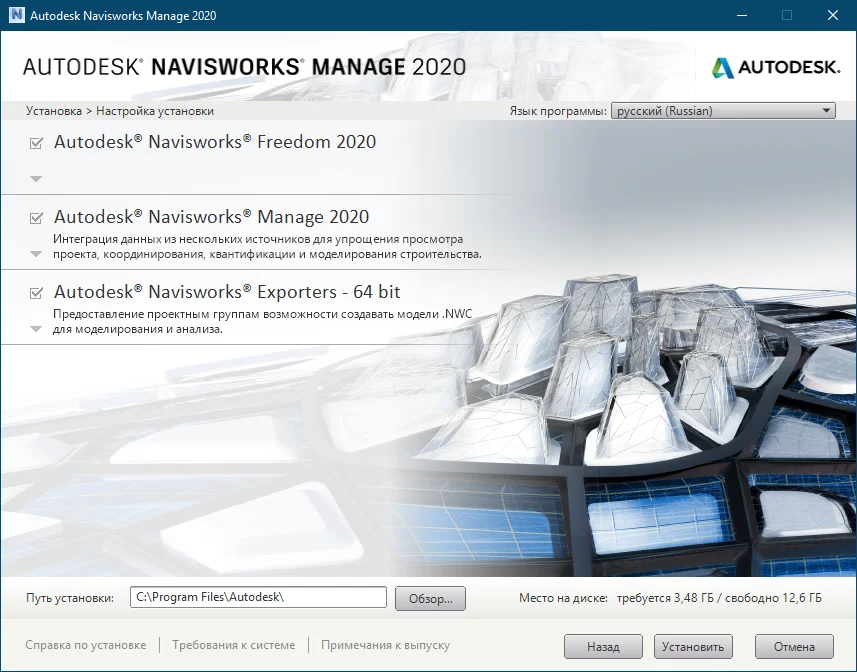Screen dimensions: 857x672
Task: Uncheck Autodesk Navisworks Freedom 2020 checkbox
Action: 37,143
